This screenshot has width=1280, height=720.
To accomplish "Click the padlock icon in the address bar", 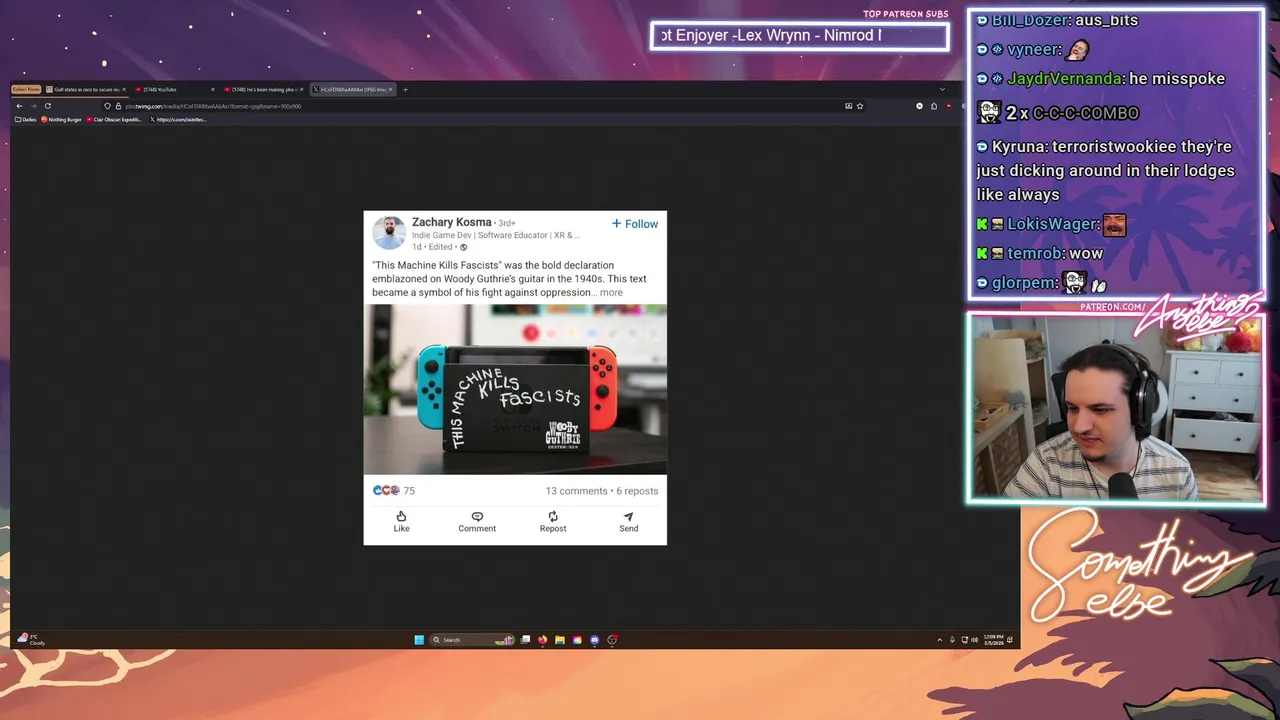I will pyautogui.click(x=118, y=106).
